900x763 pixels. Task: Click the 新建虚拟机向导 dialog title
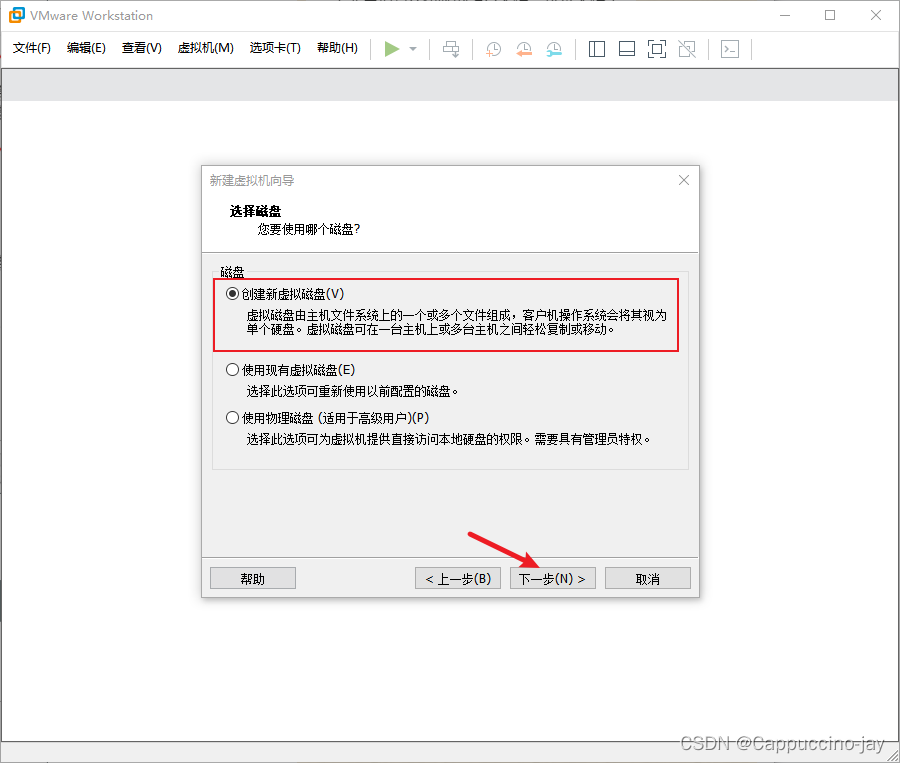click(251, 181)
